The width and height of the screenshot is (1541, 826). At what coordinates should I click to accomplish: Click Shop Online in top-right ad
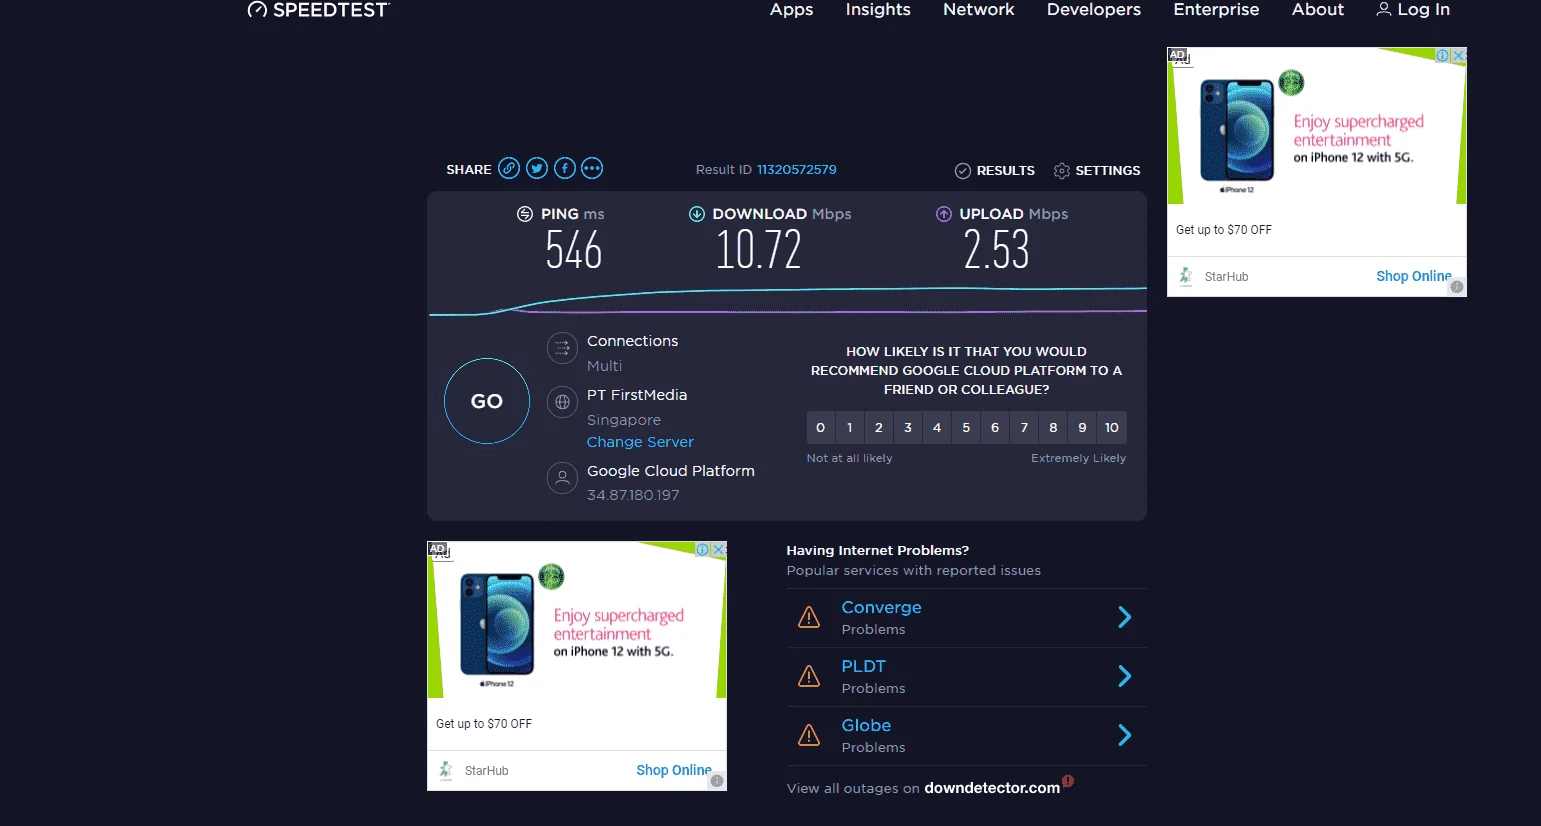[x=1413, y=276]
